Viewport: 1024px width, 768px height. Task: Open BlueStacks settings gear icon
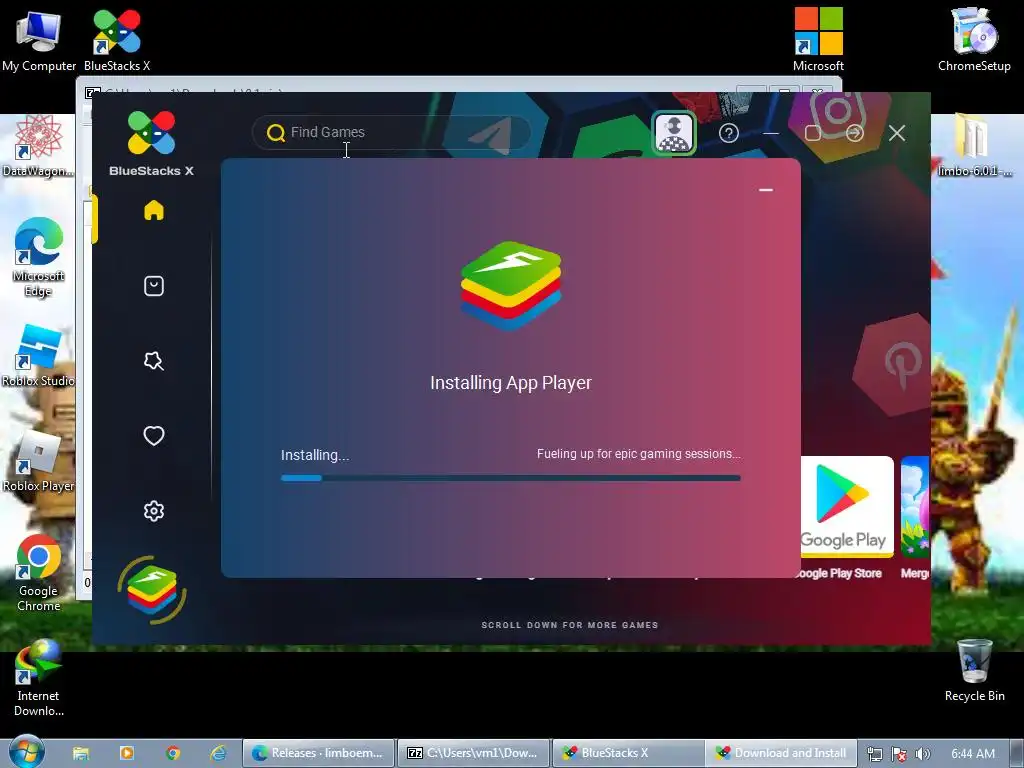coord(154,511)
